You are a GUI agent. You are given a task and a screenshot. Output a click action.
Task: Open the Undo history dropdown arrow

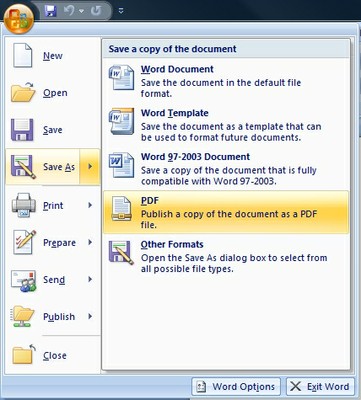(x=81, y=11)
